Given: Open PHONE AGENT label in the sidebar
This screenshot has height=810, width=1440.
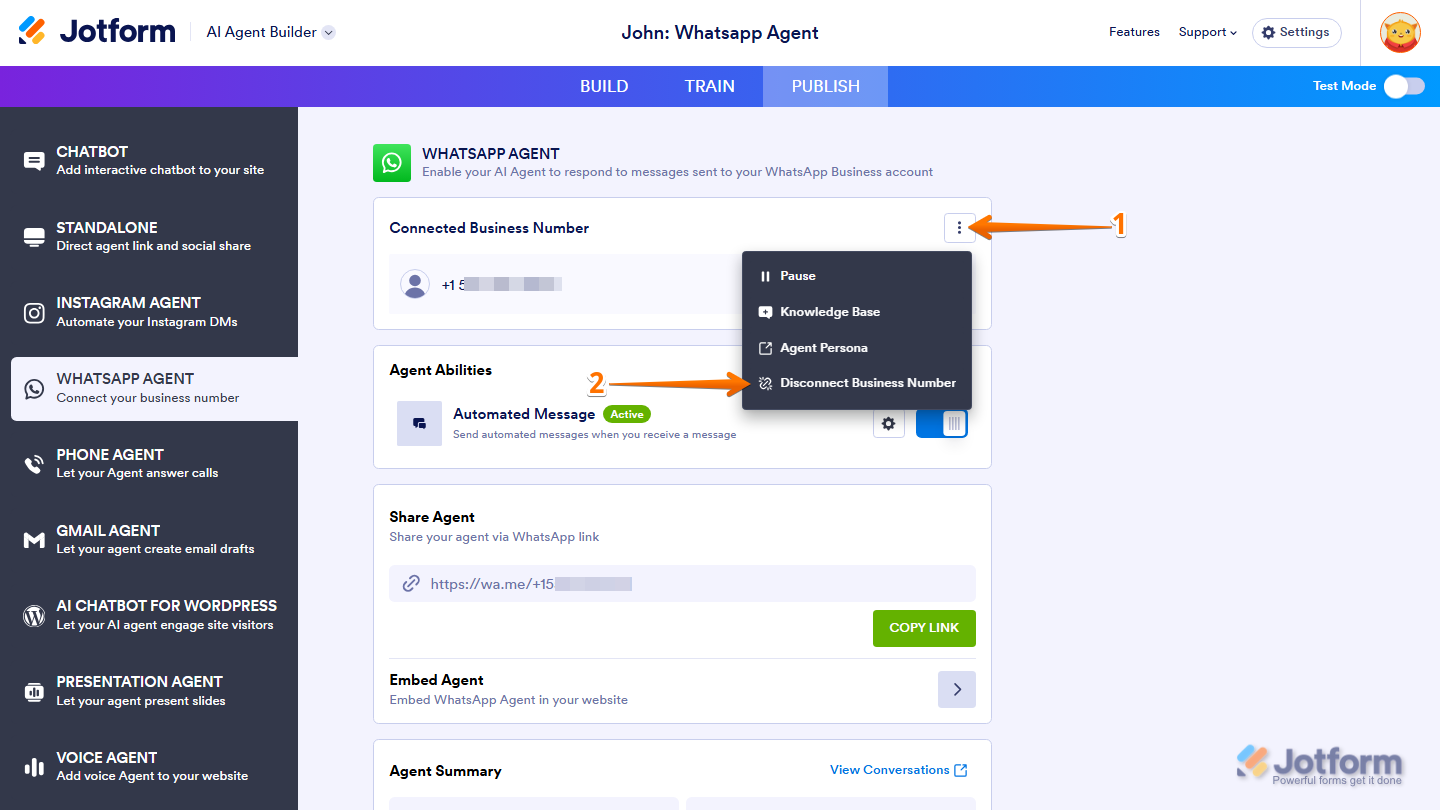Looking at the screenshot, I should (110, 455).
